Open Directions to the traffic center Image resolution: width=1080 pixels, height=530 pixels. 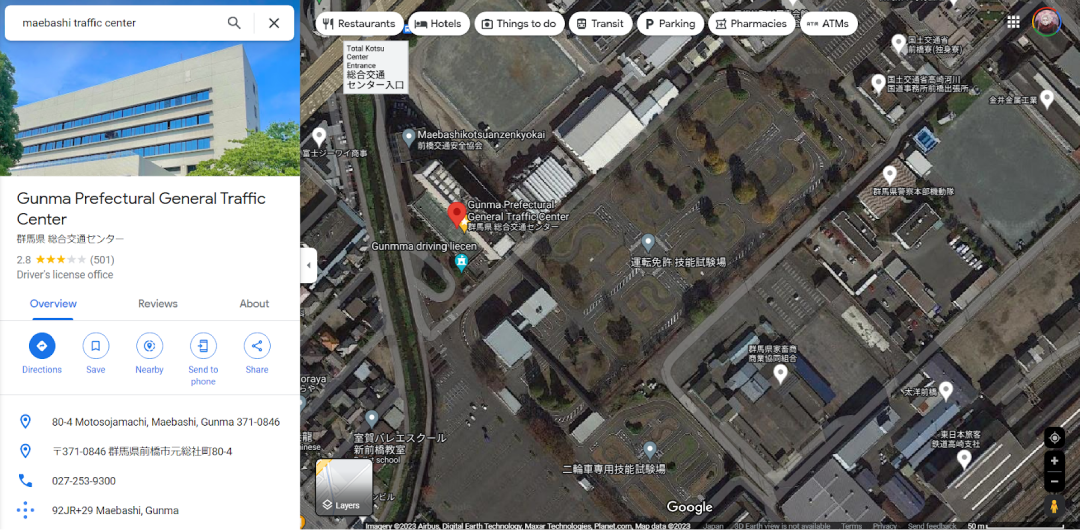[x=42, y=346]
